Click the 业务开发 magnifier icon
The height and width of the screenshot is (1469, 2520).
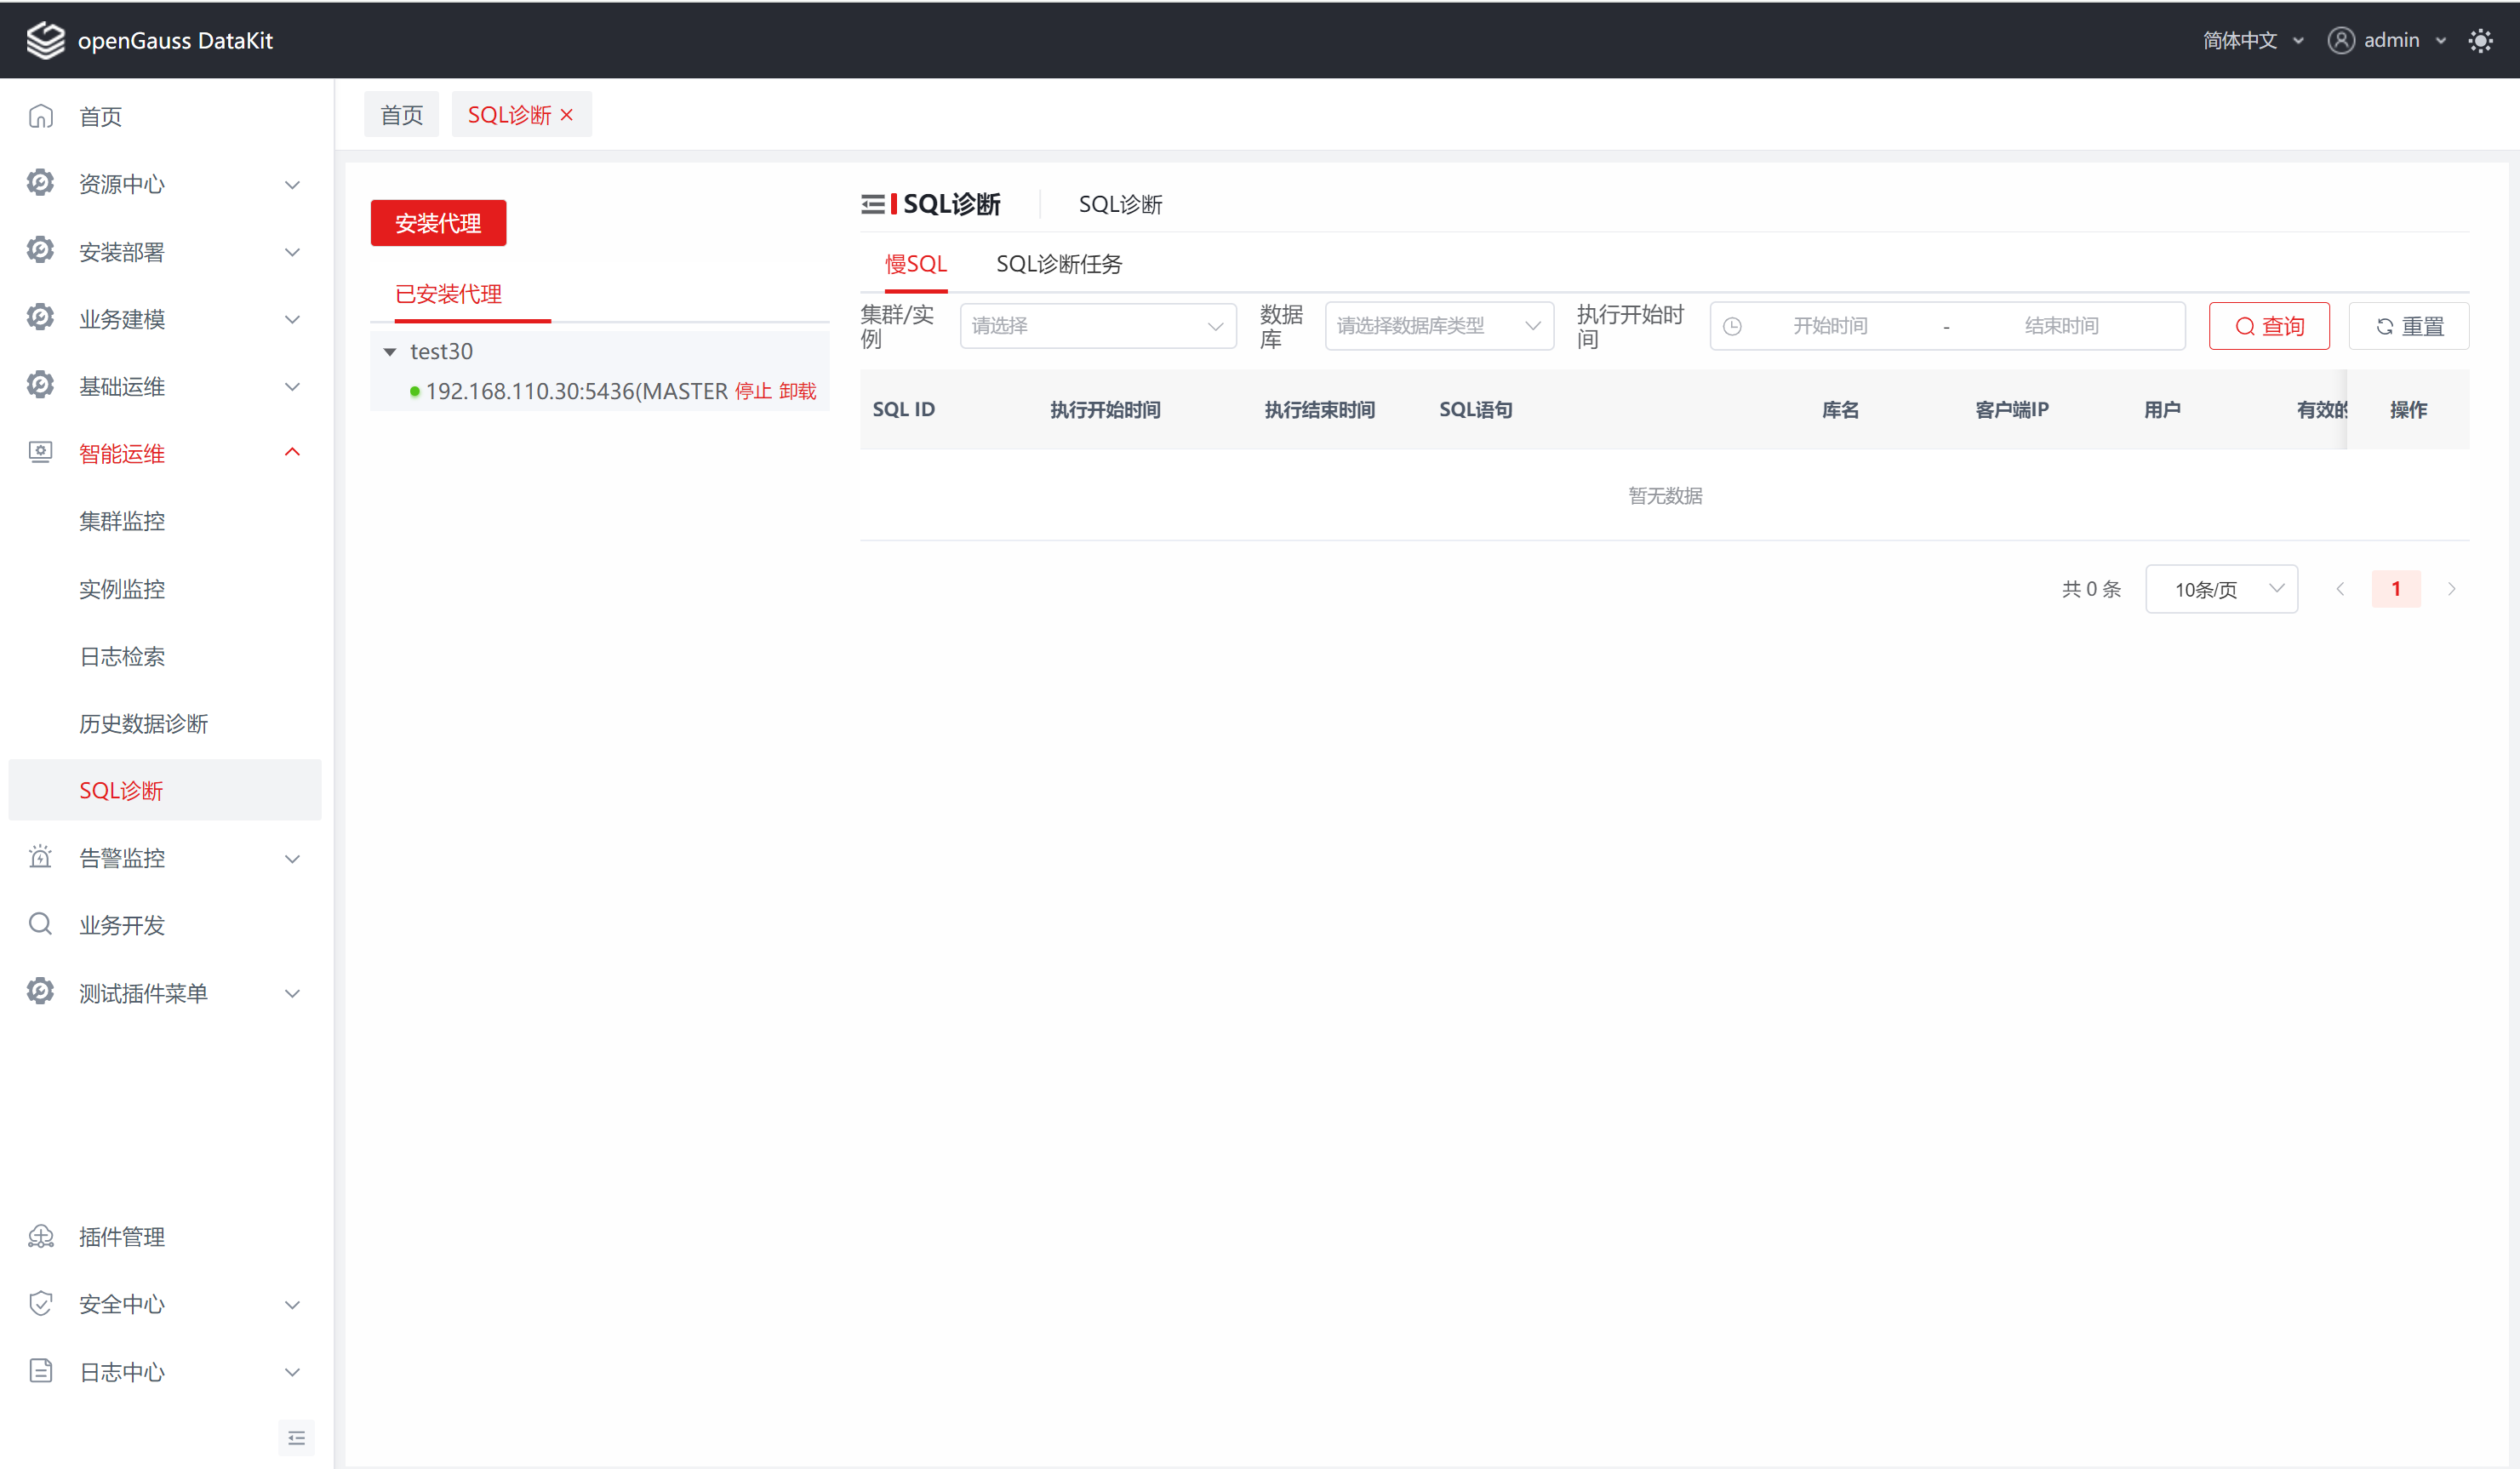pyautogui.click(x=41, y=924)
